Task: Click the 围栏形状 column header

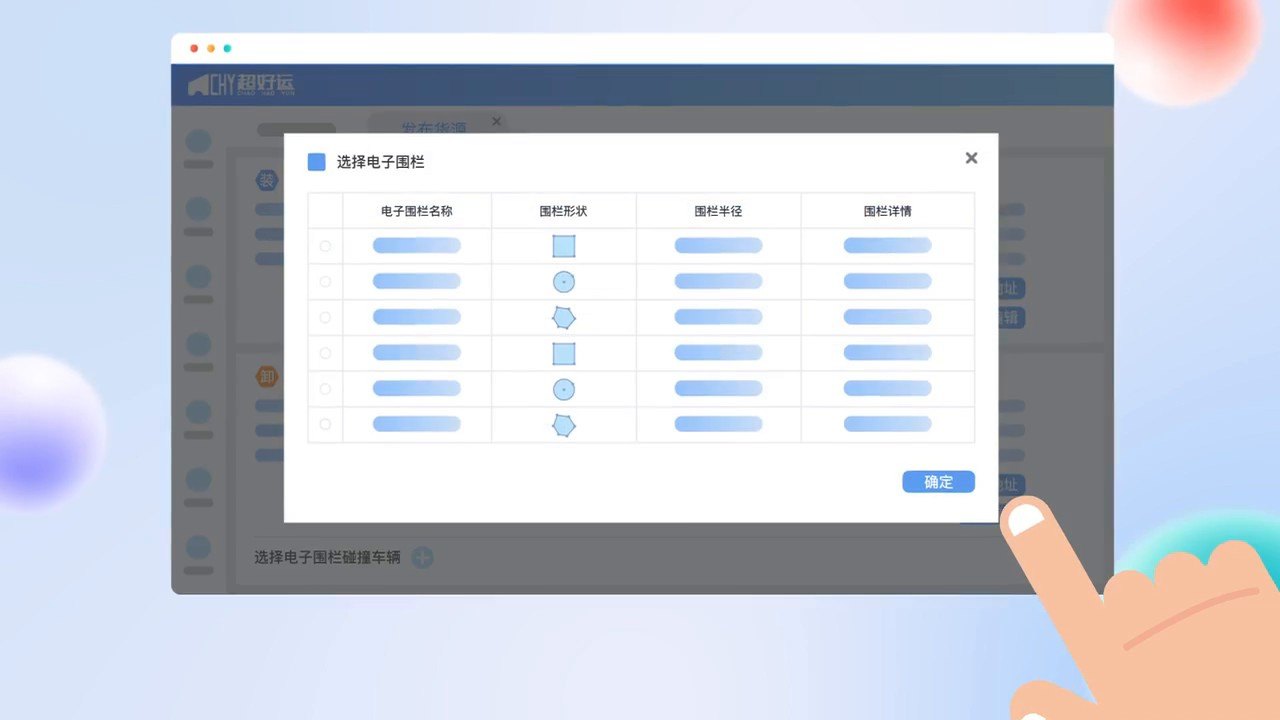Action: coord(563,211)
